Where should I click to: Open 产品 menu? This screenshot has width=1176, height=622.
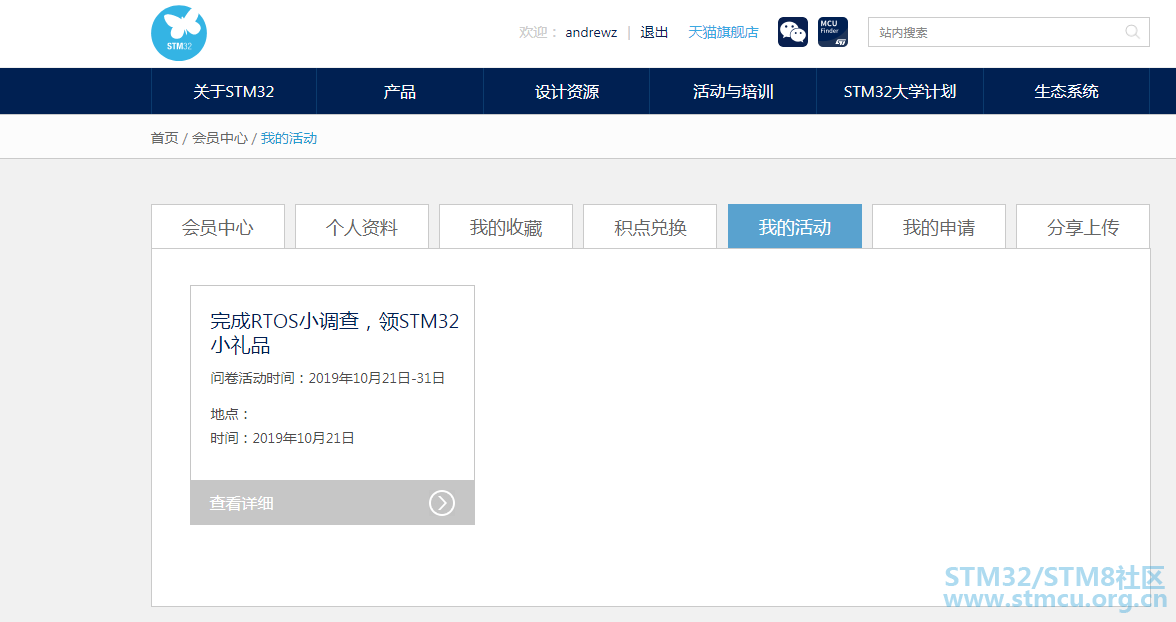(x=400, y=92)
